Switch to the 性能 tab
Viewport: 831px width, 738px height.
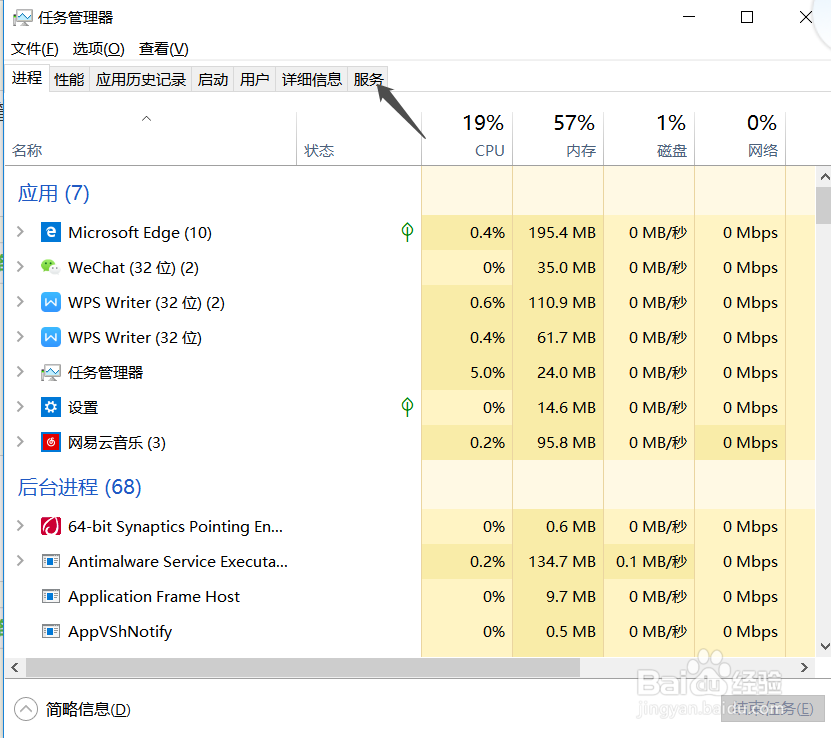(x=69, y=79)
